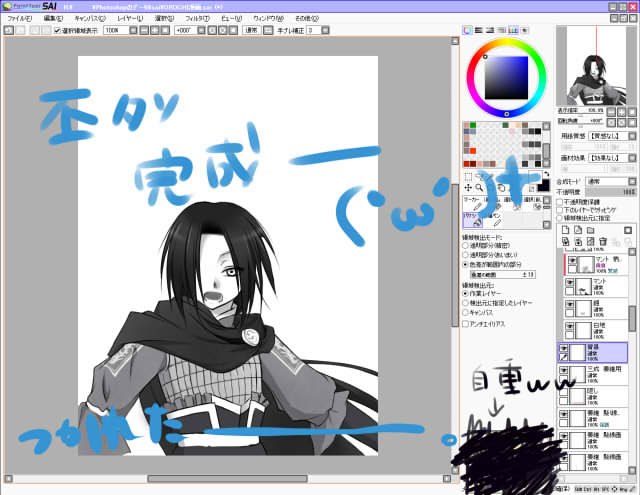
Task: Adjust the 不透明度 opacity slider
Action: tap(611, 191)
